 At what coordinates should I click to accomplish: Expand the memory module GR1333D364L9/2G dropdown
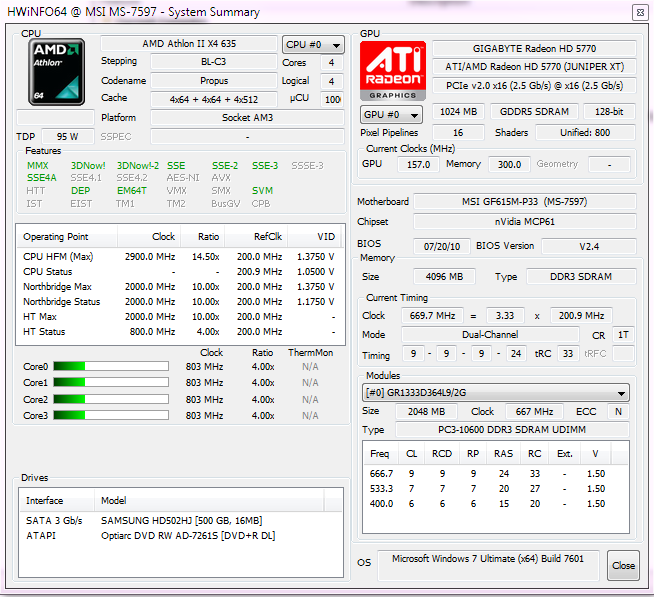[x=496, y=393]
